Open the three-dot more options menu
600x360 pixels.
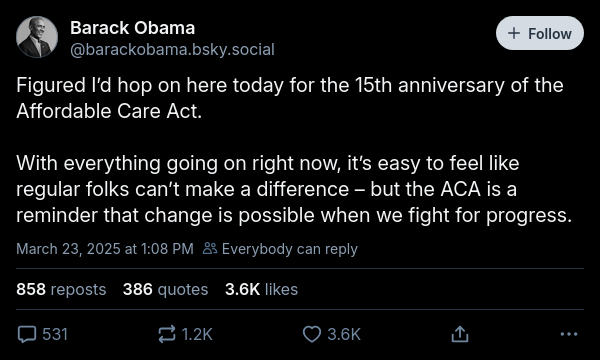[569, 334]
